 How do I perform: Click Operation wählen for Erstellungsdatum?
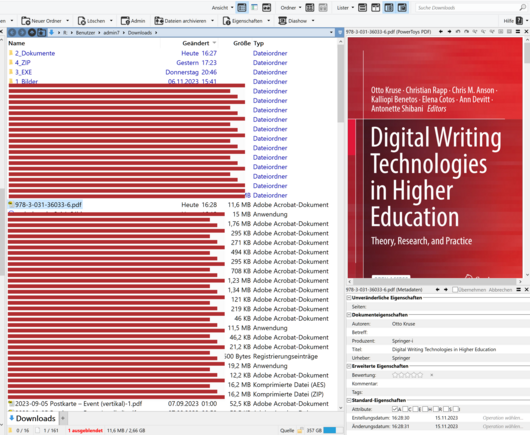[x=502, y=418]
